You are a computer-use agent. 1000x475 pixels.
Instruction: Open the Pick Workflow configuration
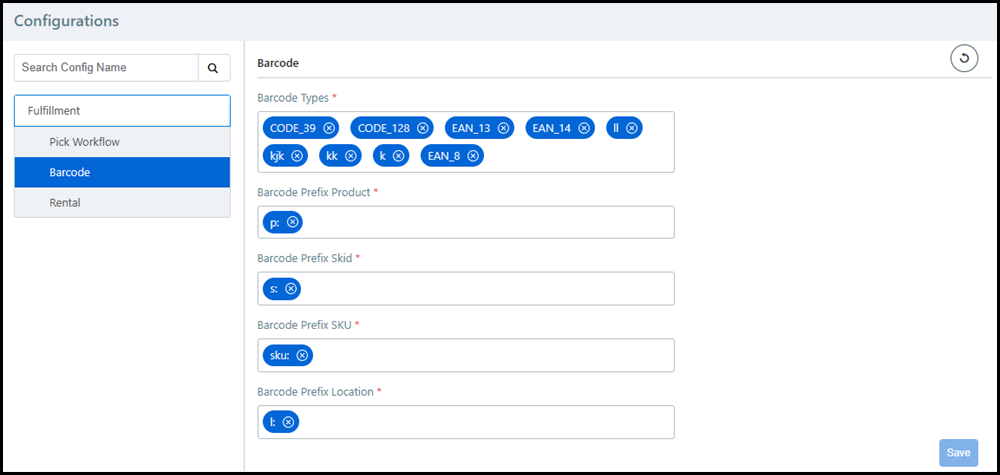(84, 142)
